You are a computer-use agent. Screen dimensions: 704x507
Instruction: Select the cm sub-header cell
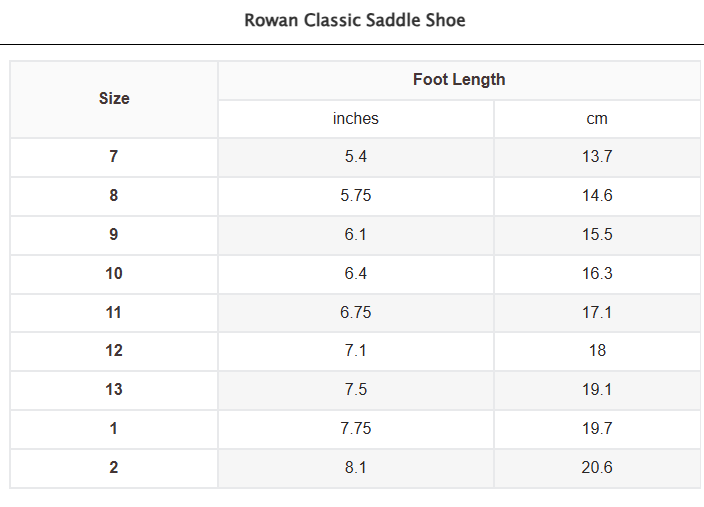coord(597,119)
